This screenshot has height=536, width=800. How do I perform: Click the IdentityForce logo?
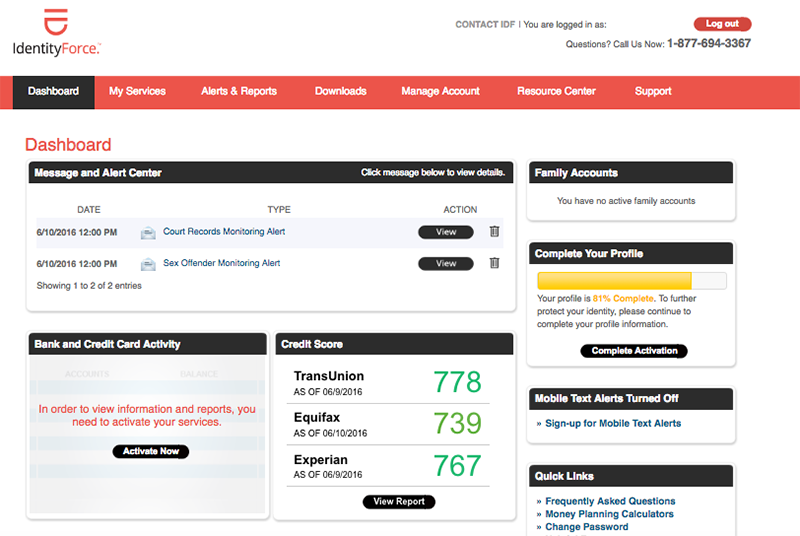pyautogui.click(x=57, y=33)
